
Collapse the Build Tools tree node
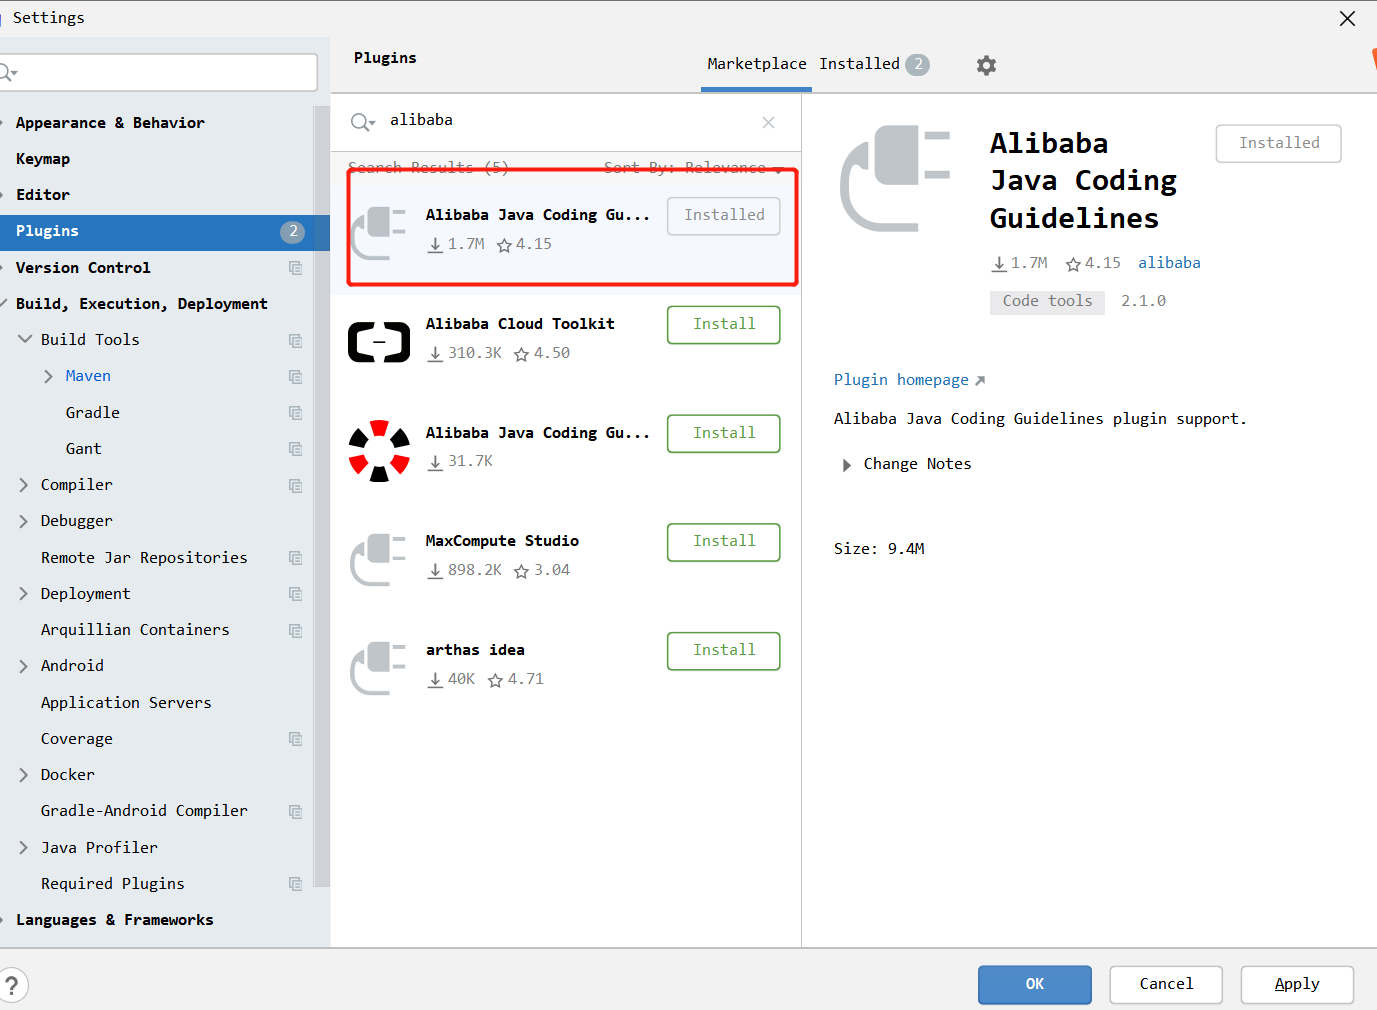tap(25, 340)
